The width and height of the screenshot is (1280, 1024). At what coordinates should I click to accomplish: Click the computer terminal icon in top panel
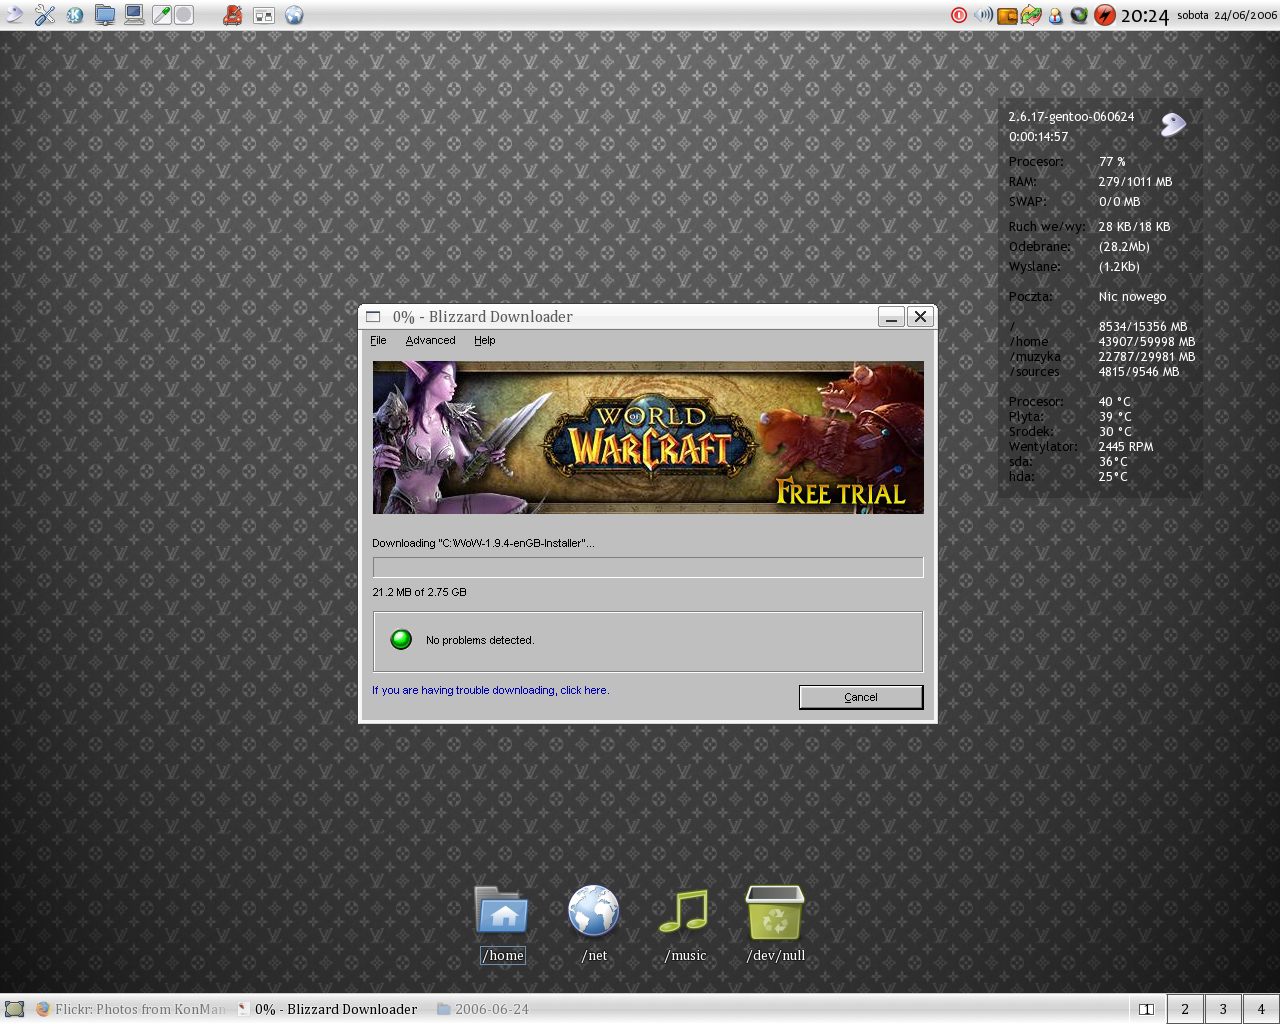pos(133,15)
